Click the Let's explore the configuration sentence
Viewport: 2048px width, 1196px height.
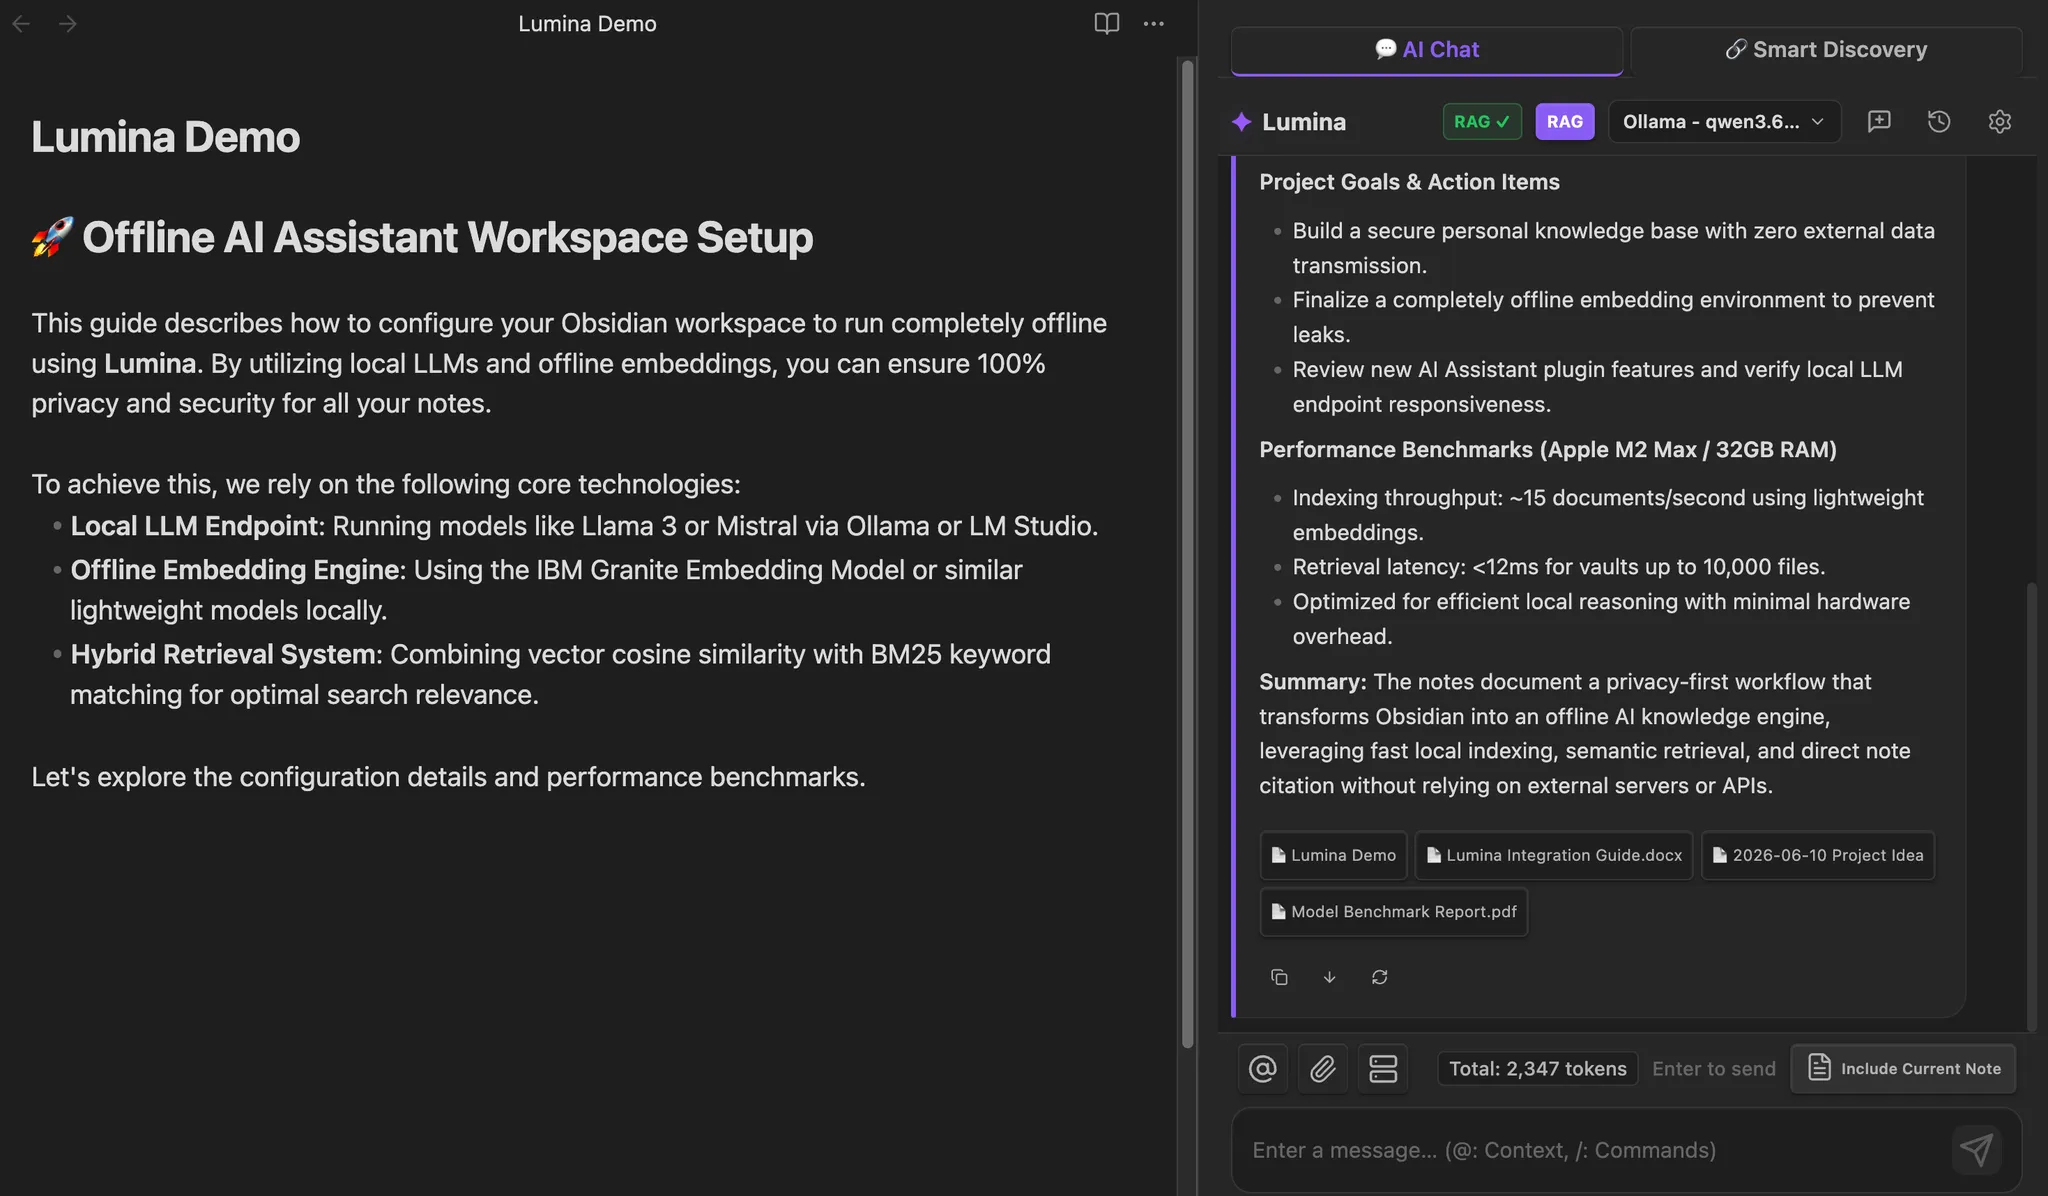click(448, 777)
